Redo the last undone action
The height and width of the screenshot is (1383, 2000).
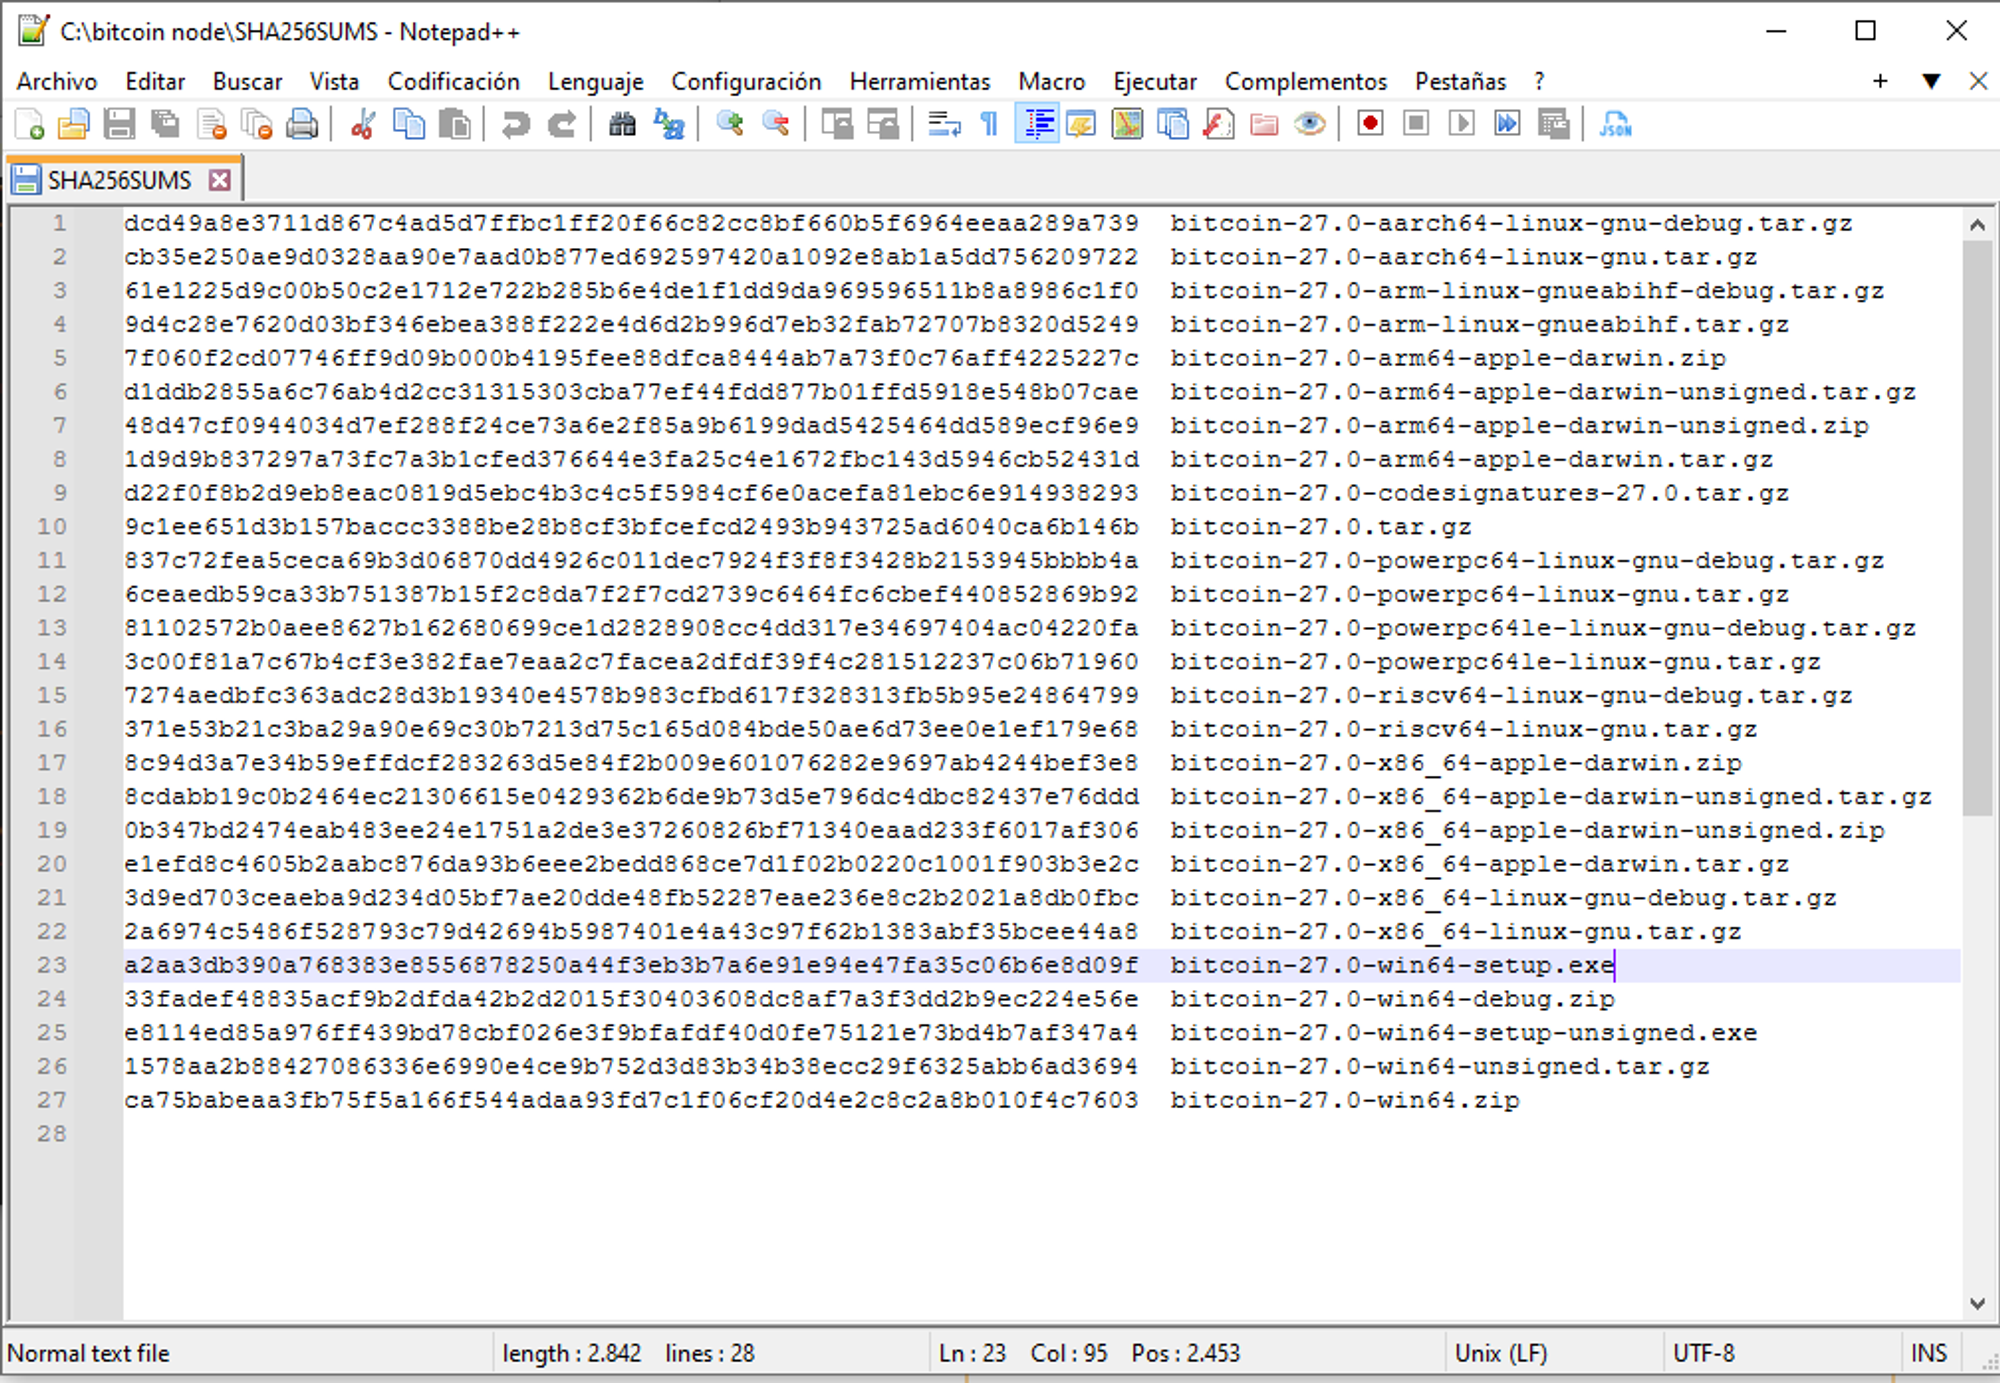pyautogui.click(x=562, y=125)
